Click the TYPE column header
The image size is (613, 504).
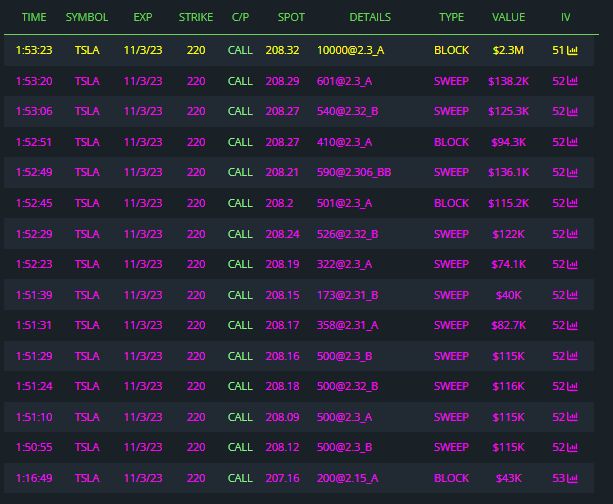[x=451, y=17]
